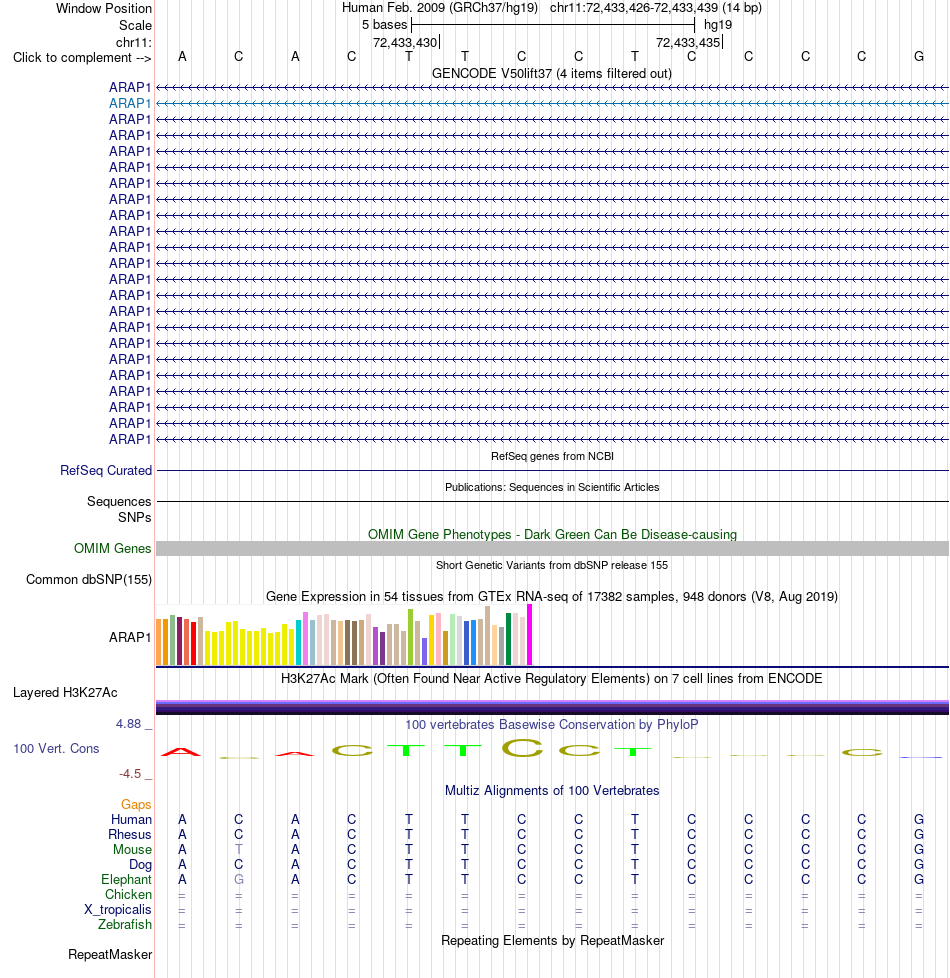
Task: Click the gray OMIM Genes item bar
Action: click(552, 548)
